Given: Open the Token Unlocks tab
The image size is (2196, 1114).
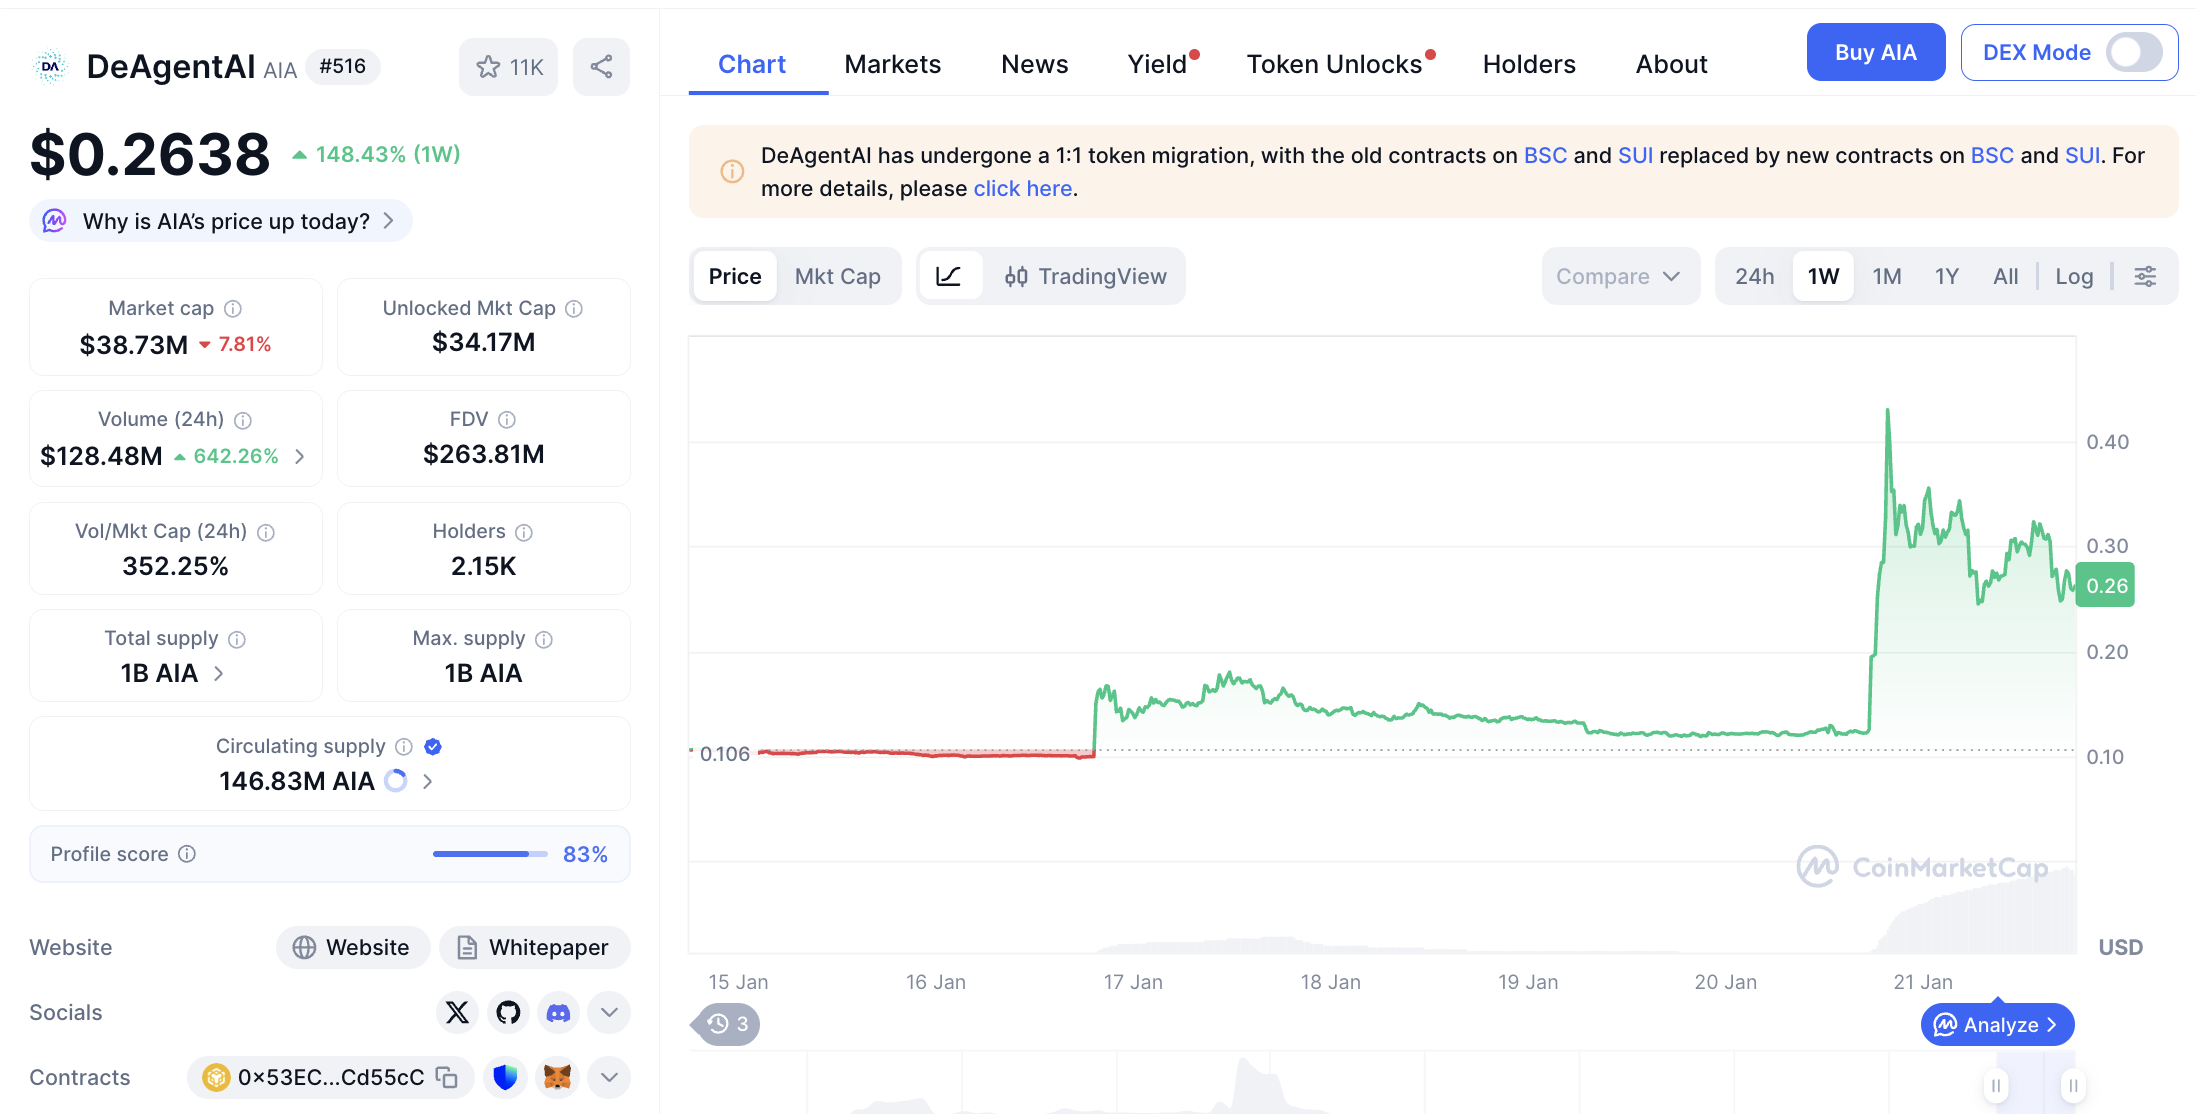Looking at the screenshot, I should (x=1334, y=64).
